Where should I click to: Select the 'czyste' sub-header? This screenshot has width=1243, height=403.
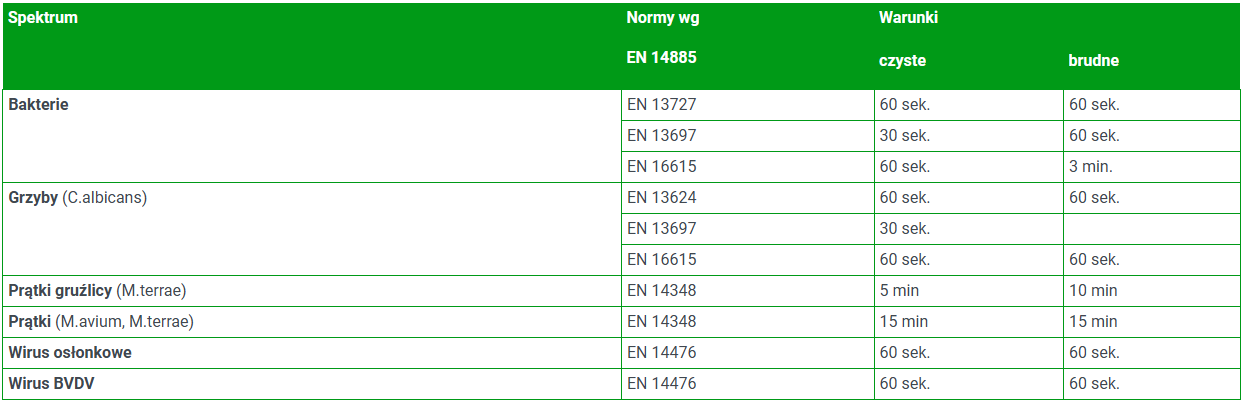(x=902, y=60)
